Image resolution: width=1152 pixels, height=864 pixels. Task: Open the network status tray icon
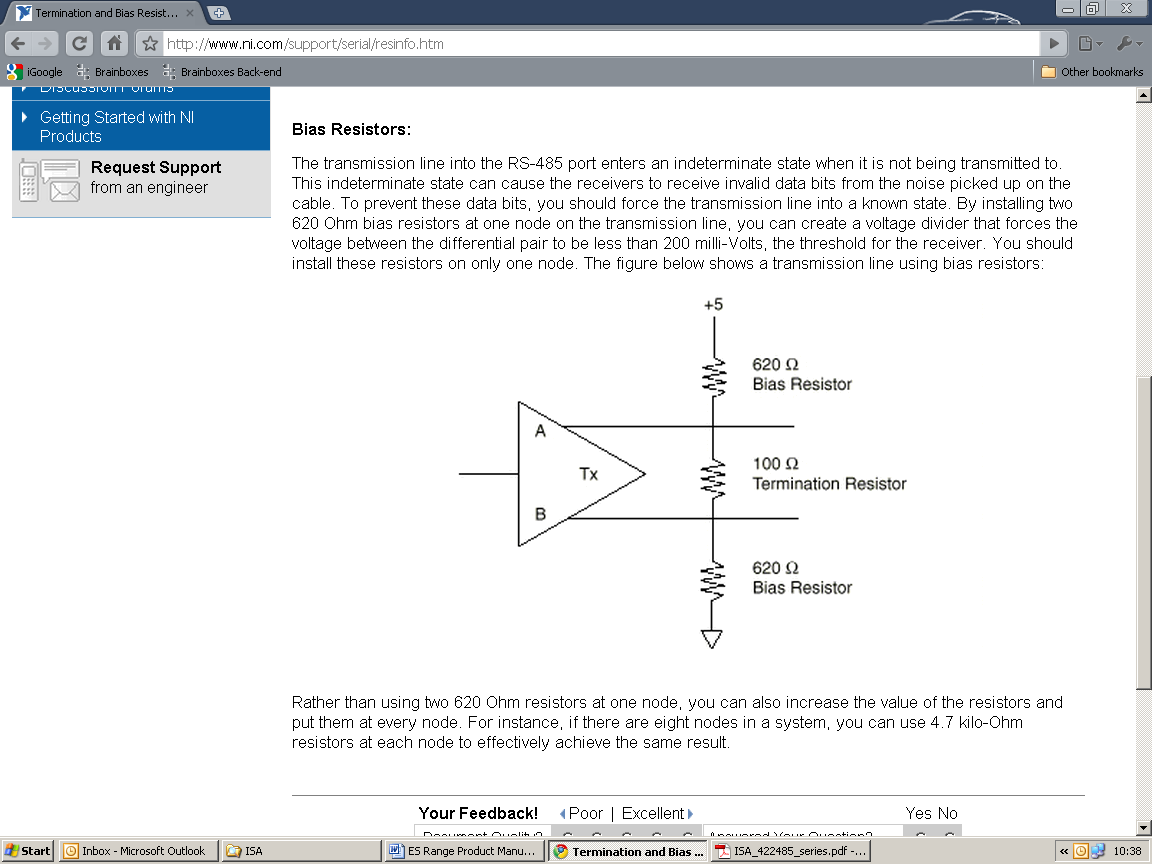coord(1097,851)
